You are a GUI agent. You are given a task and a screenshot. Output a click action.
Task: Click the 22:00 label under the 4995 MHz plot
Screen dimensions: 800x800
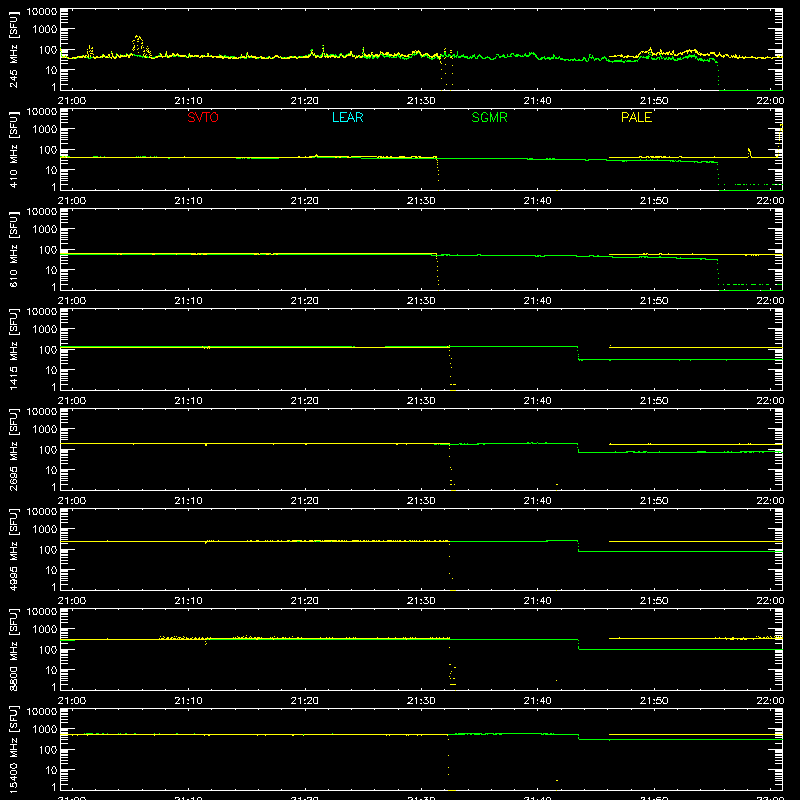pos(770,601)
